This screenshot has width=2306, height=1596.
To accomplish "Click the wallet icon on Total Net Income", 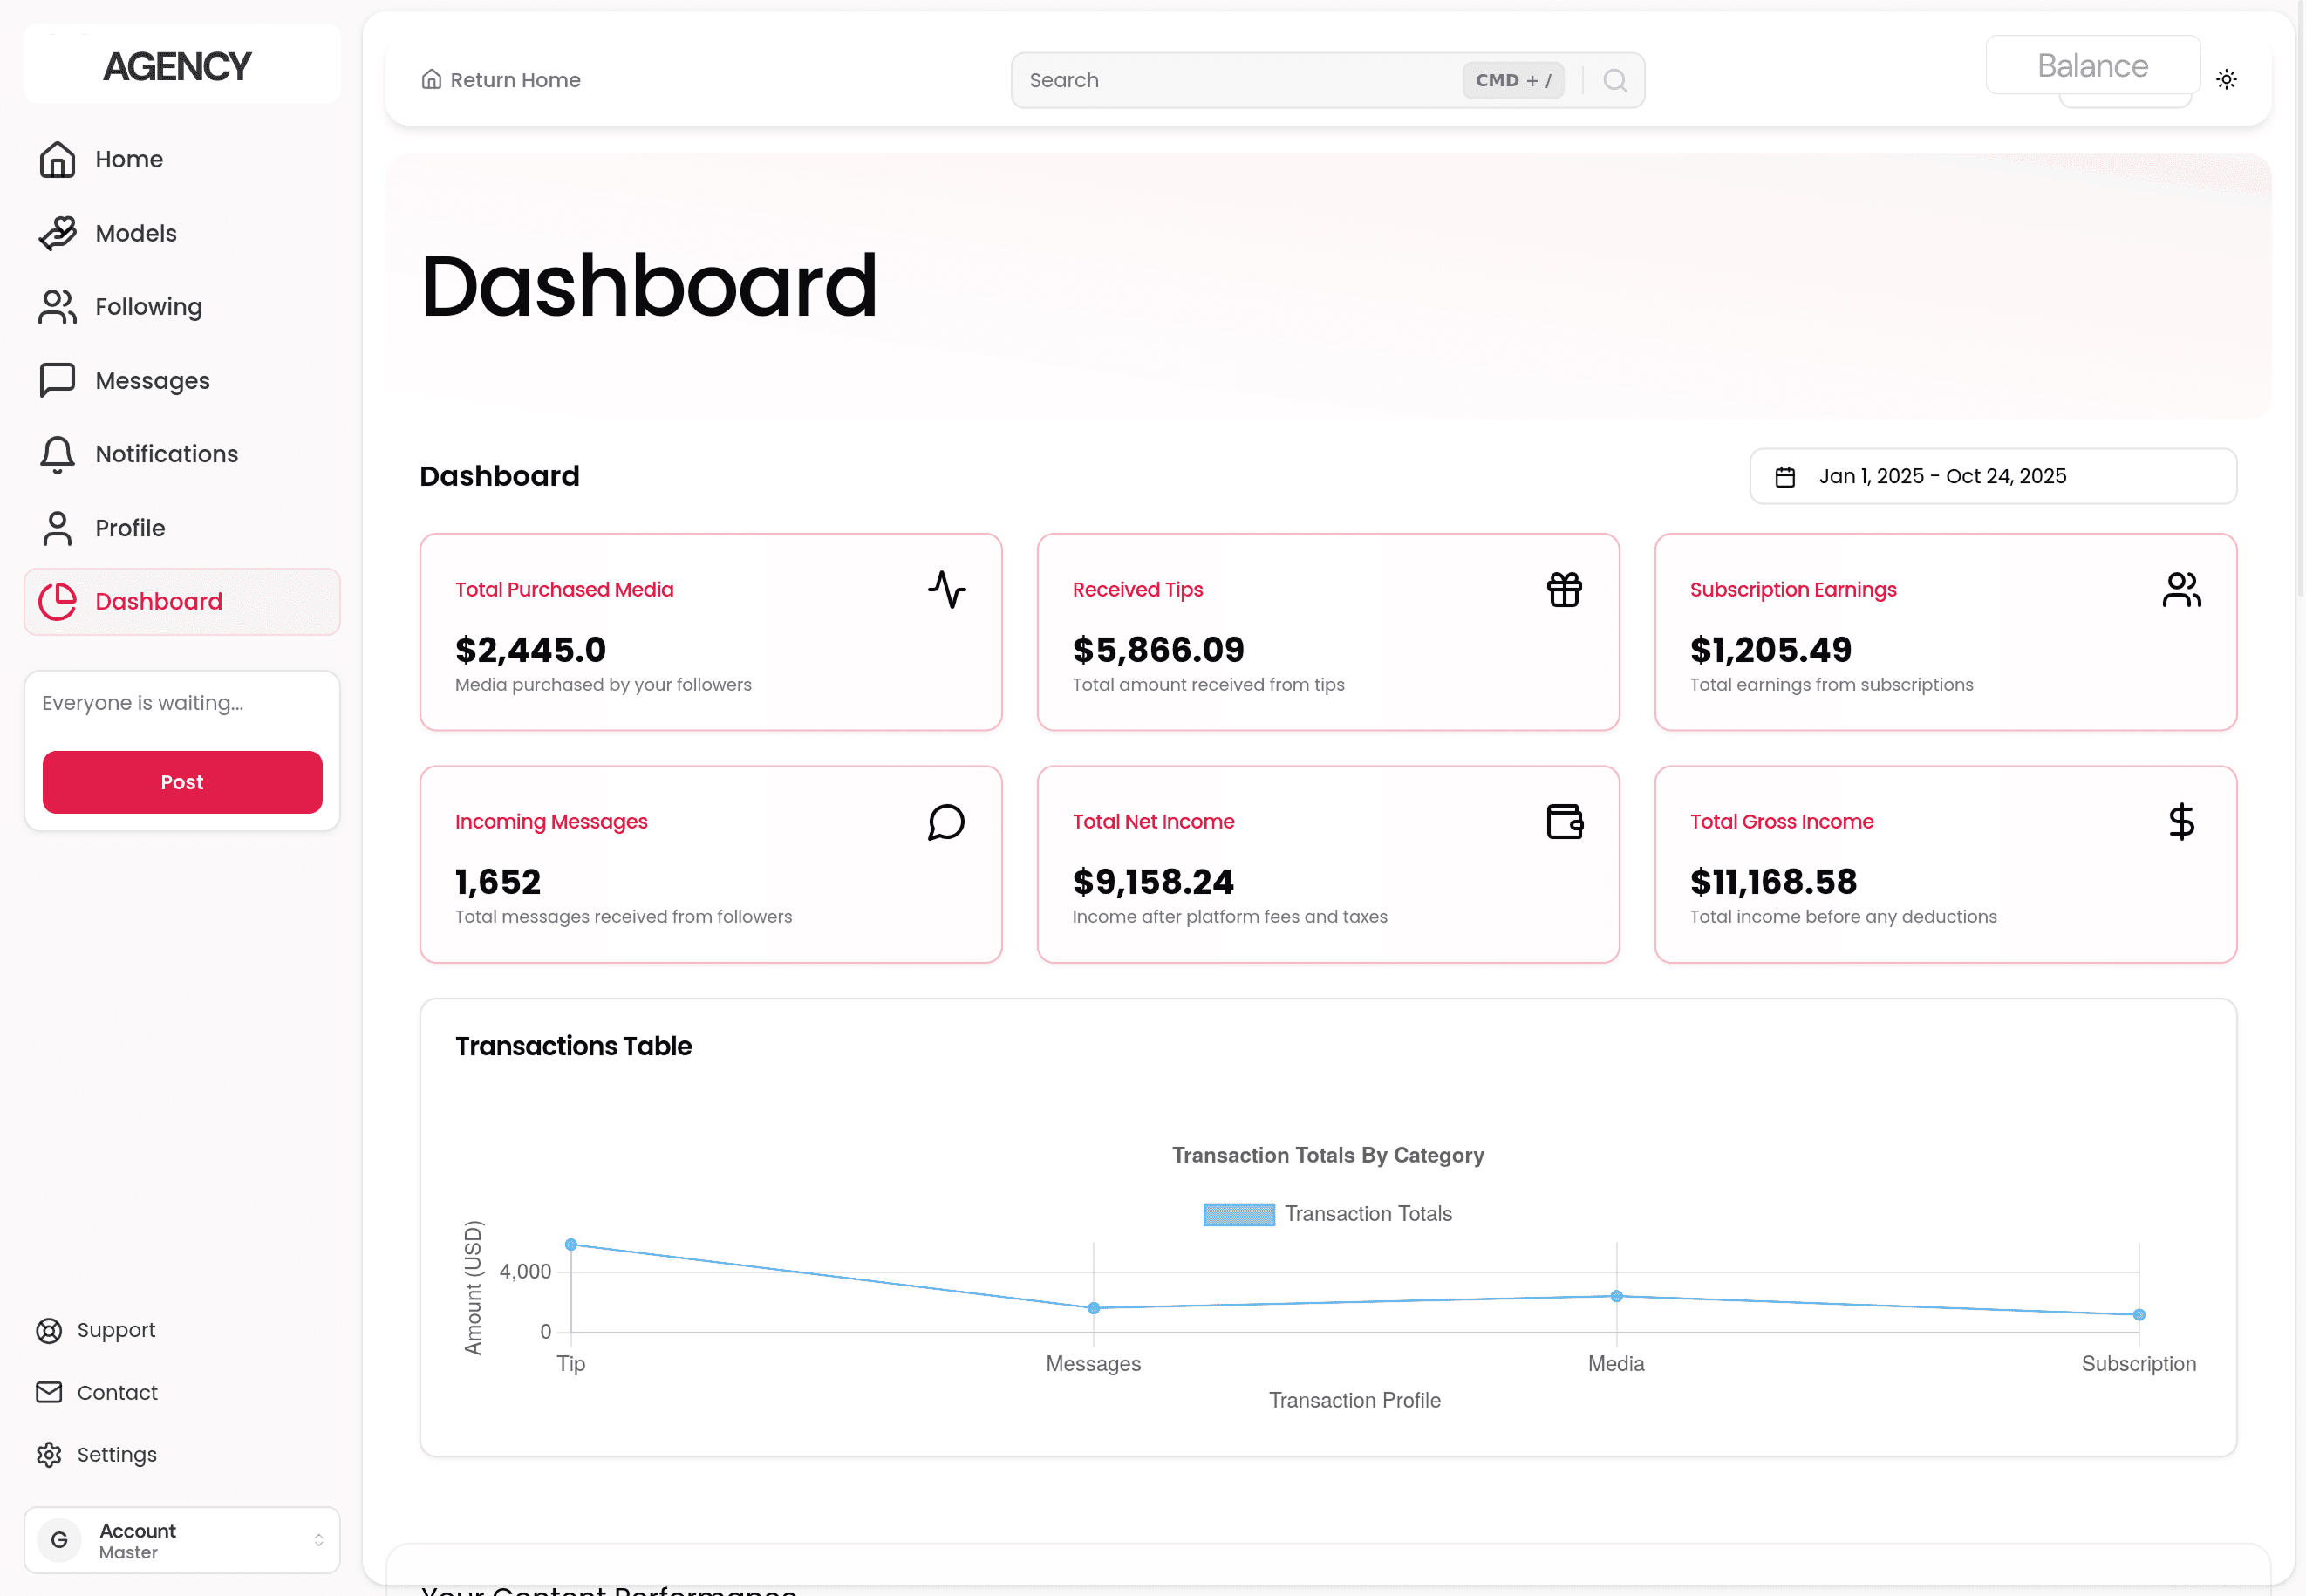I will pos(1564,822).
